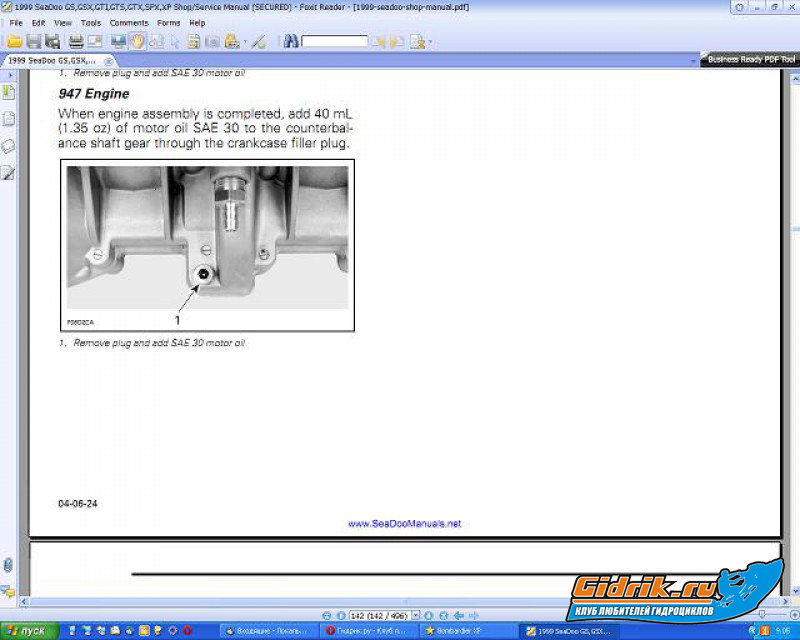This screenshot has height=640, width=800.
Task: Open the Attachments paperclip panel
Action: point(8,566)
